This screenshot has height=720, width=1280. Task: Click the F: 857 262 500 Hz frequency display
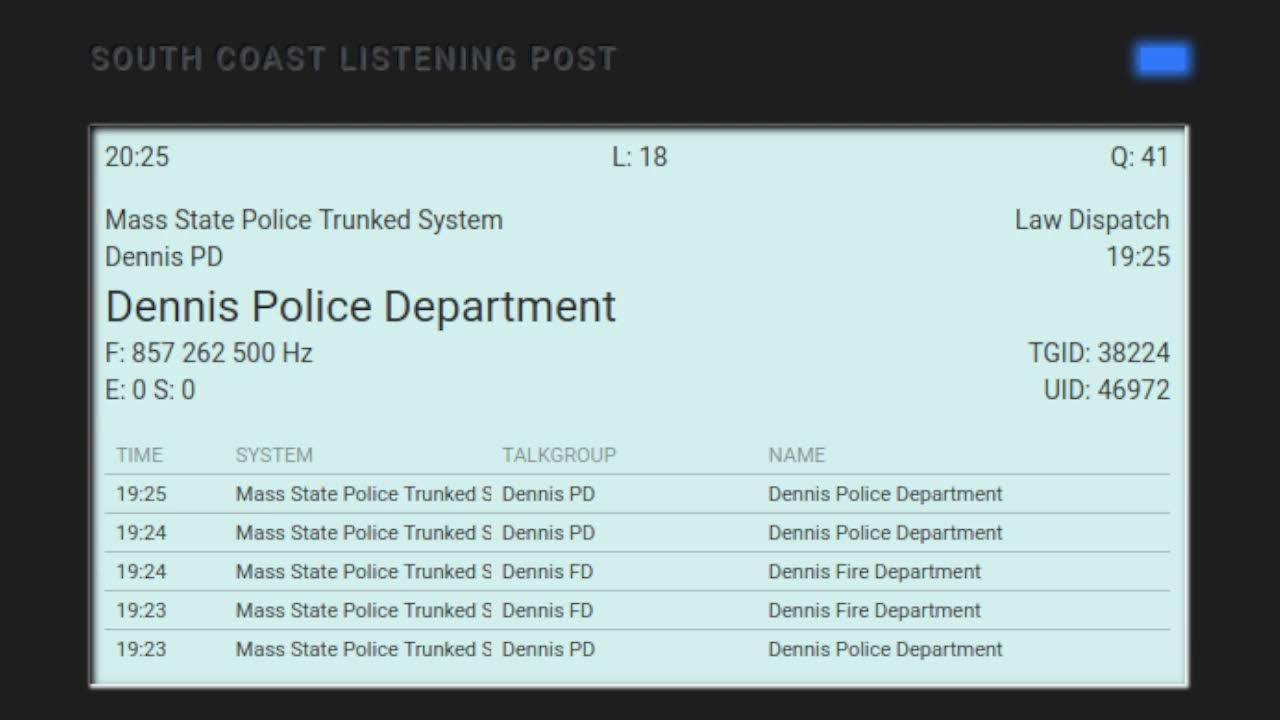pos(209,352)
